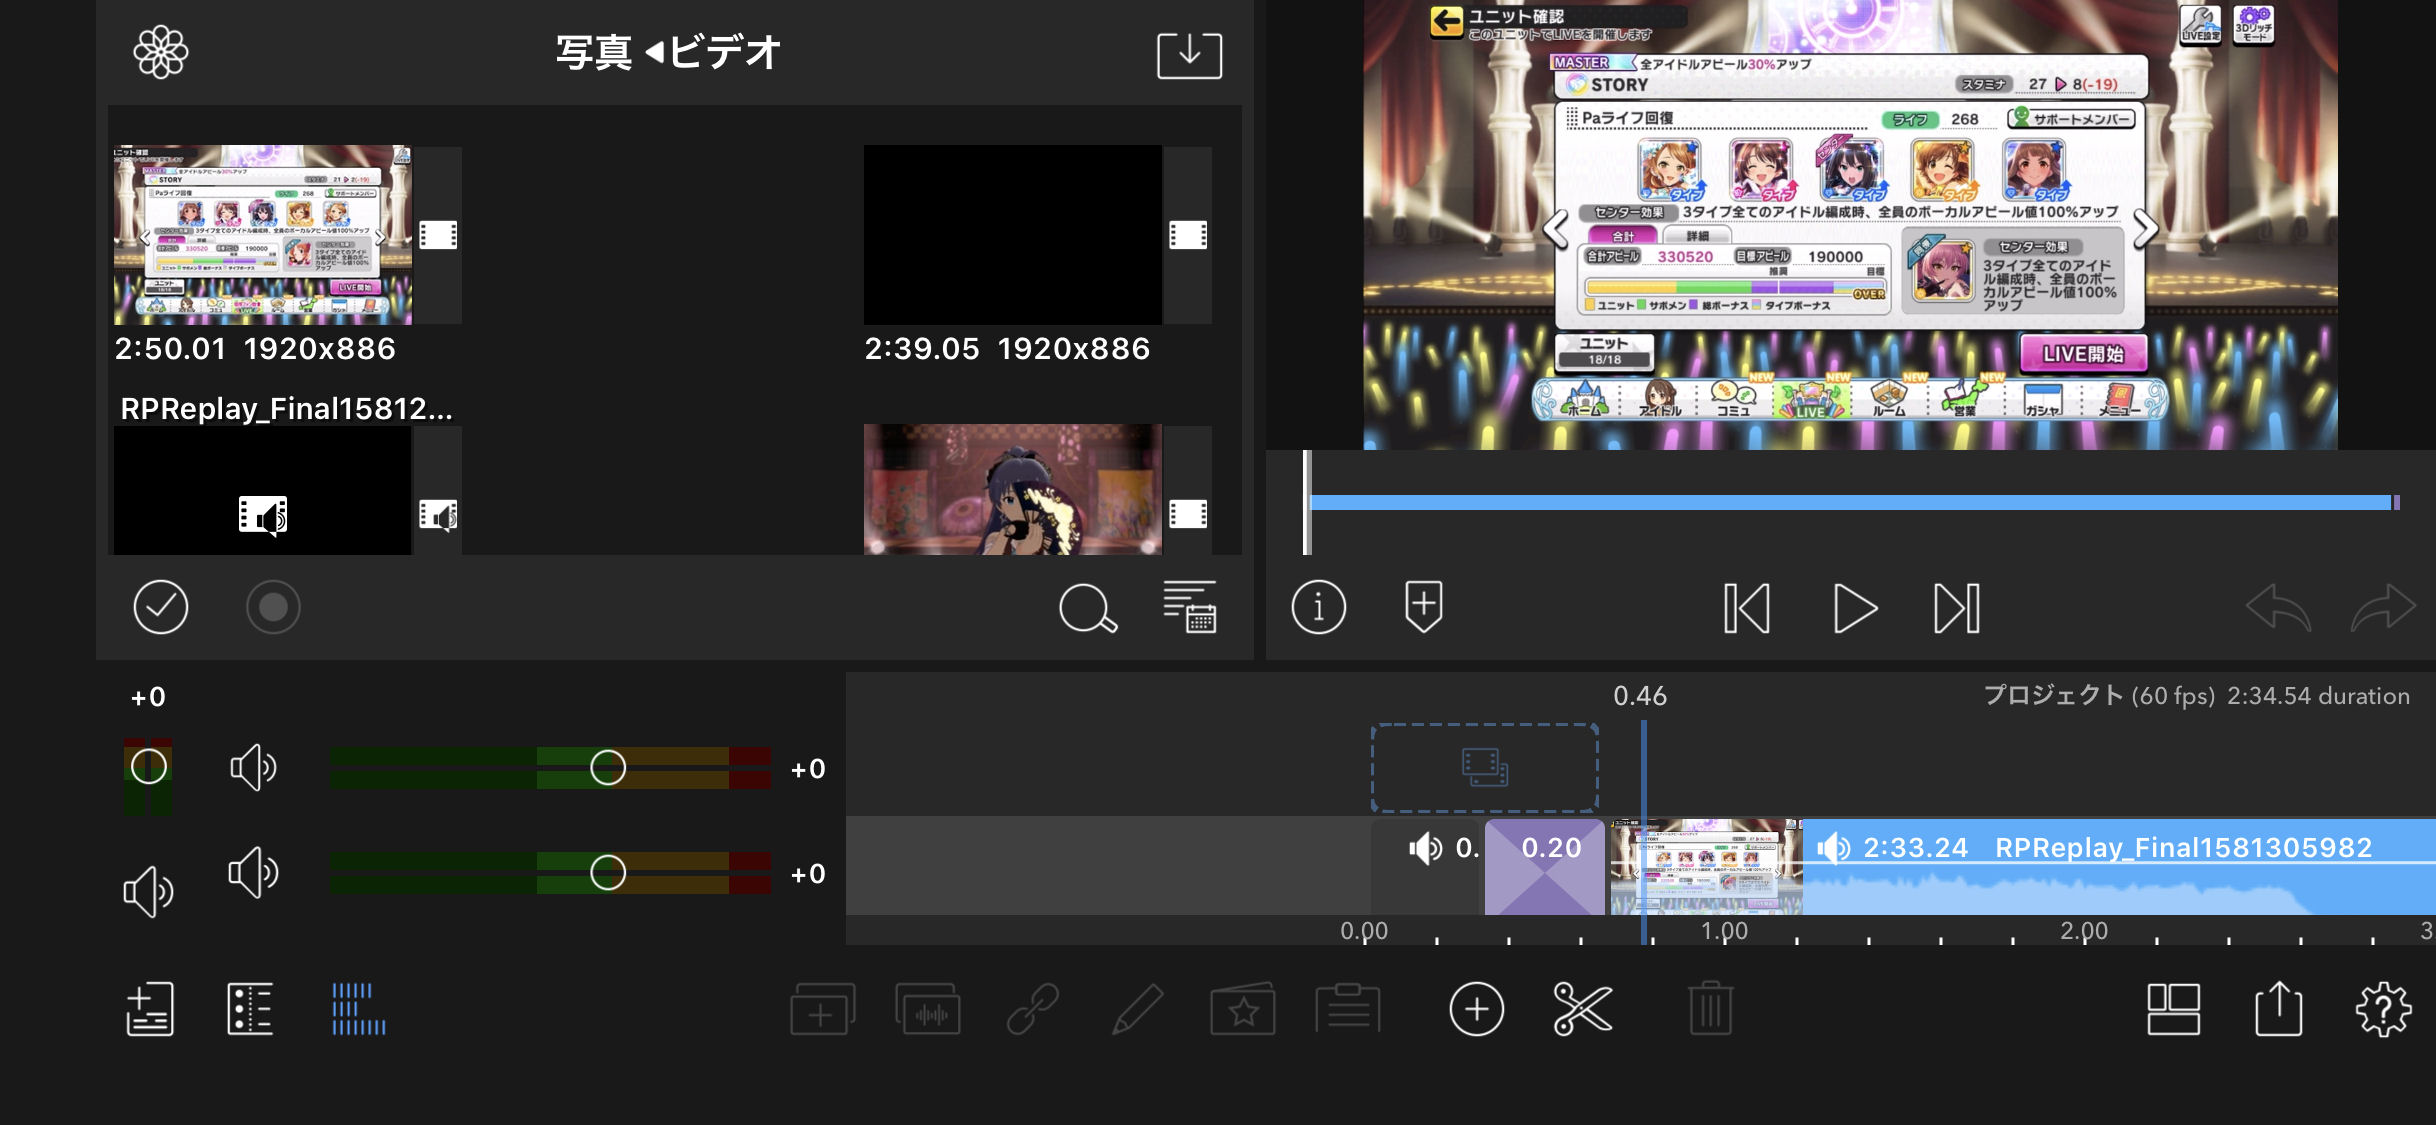Click the game screenshot clip thumbnail in timeline
Screen dimensions: 2436x1125
(x=1706, y=866)
